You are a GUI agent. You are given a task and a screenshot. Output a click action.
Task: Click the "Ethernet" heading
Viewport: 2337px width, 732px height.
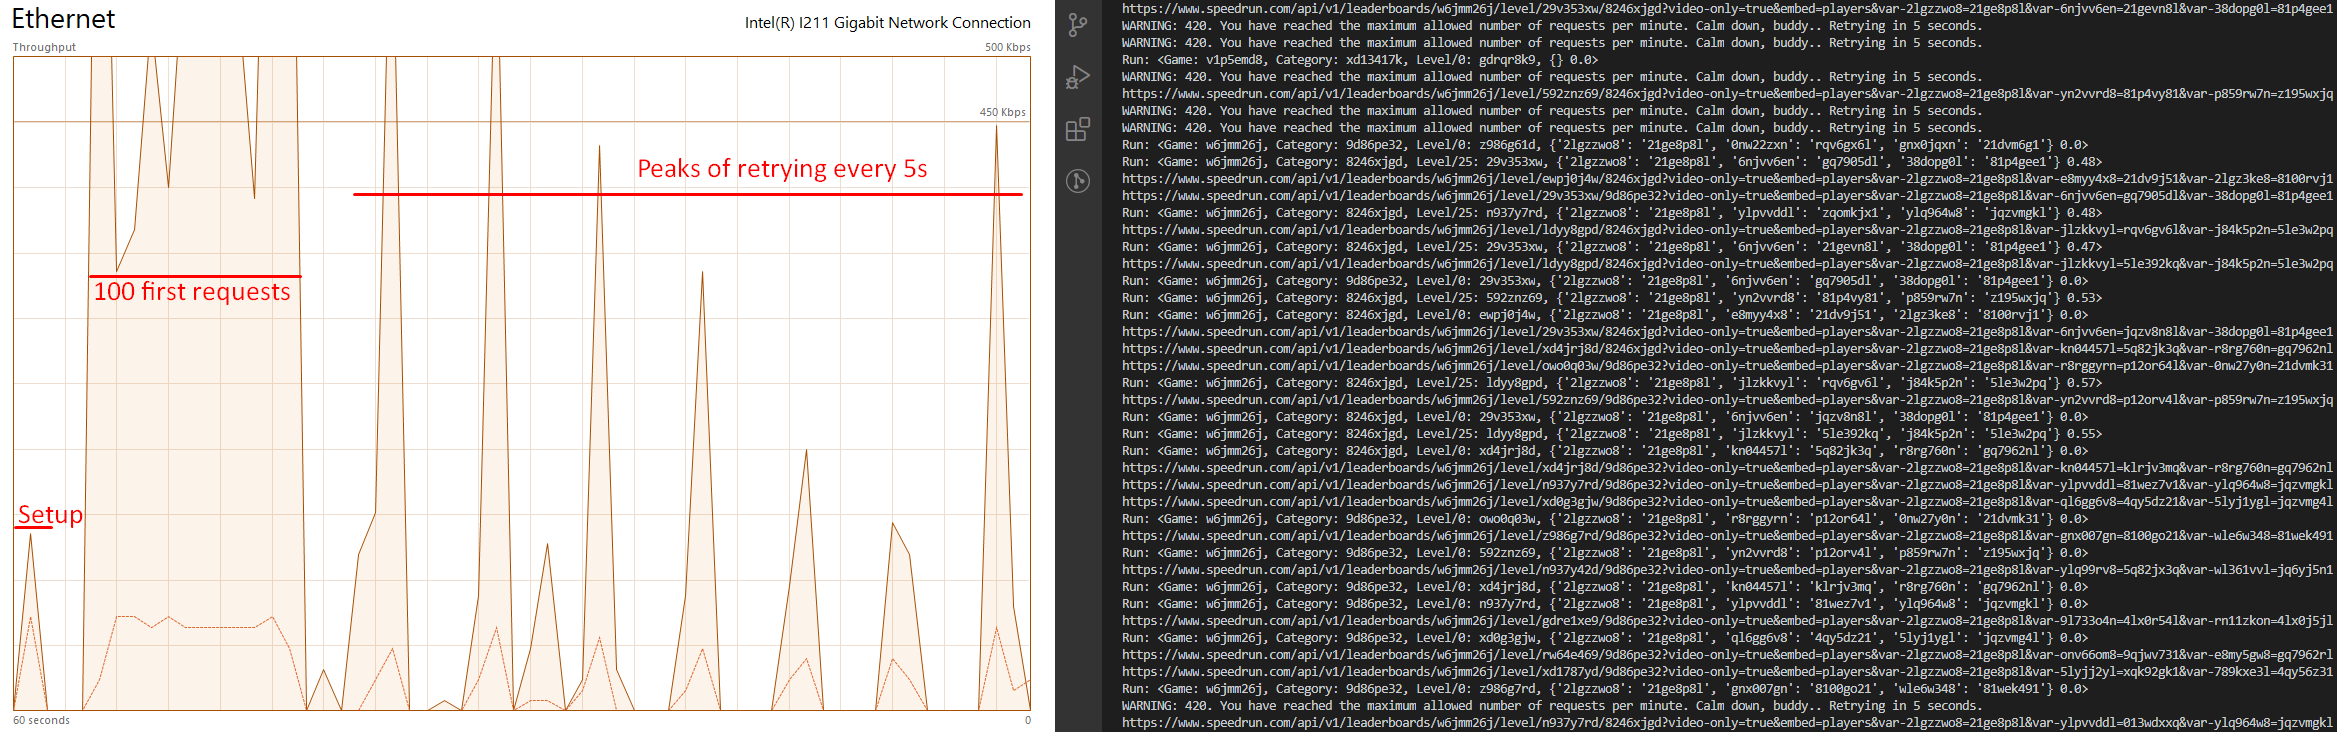click(63, 19)
